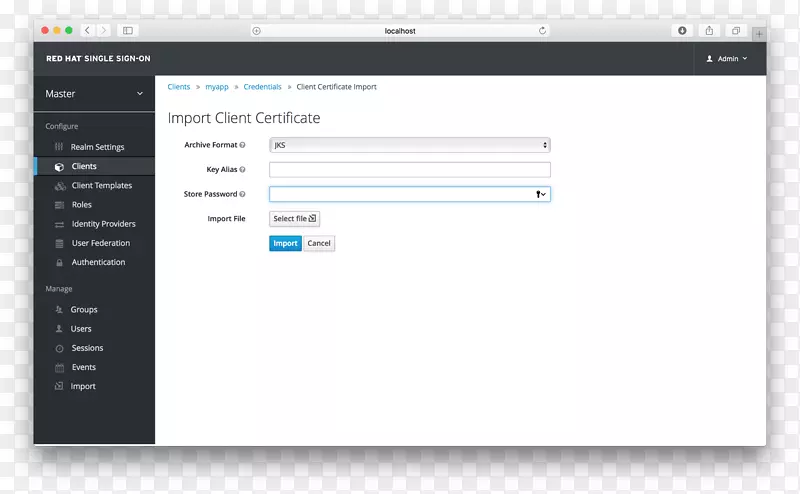Click the password key icon in Store Password

point(540,194)
